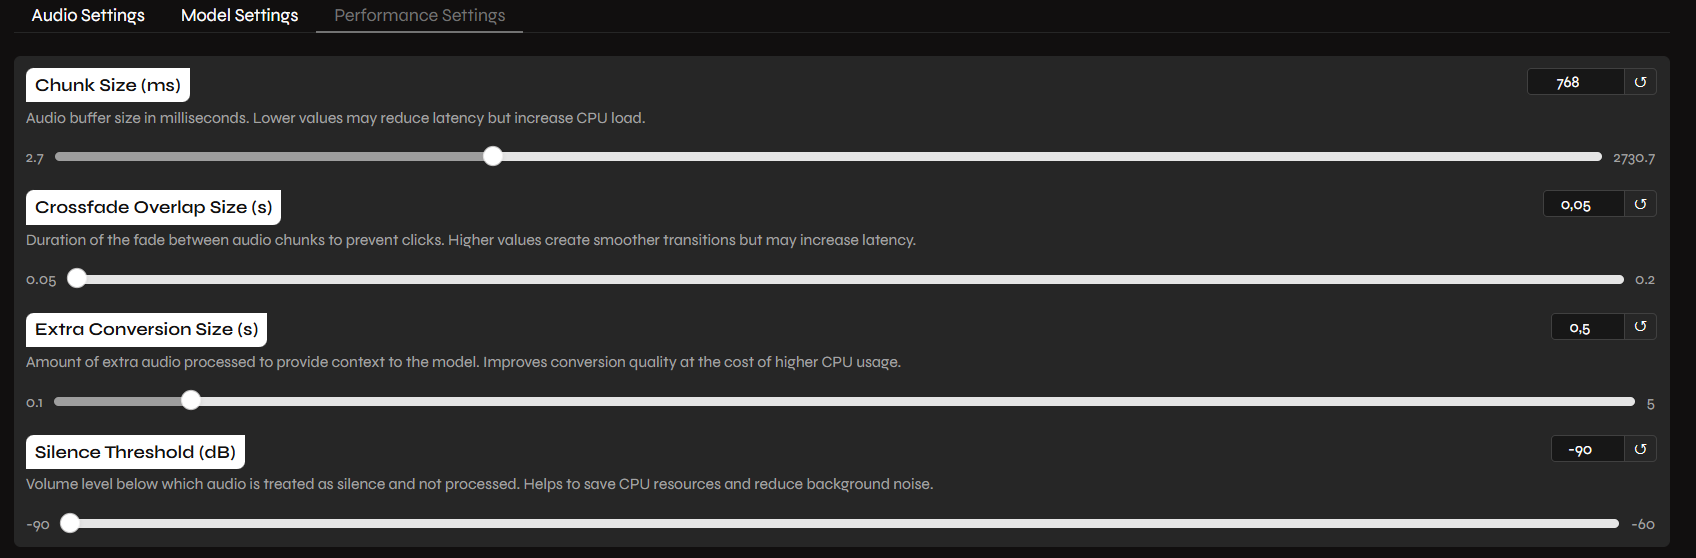Click the Silence Threshold slider handle
Screen dimensions: 1696x558
tap(70, 523)
